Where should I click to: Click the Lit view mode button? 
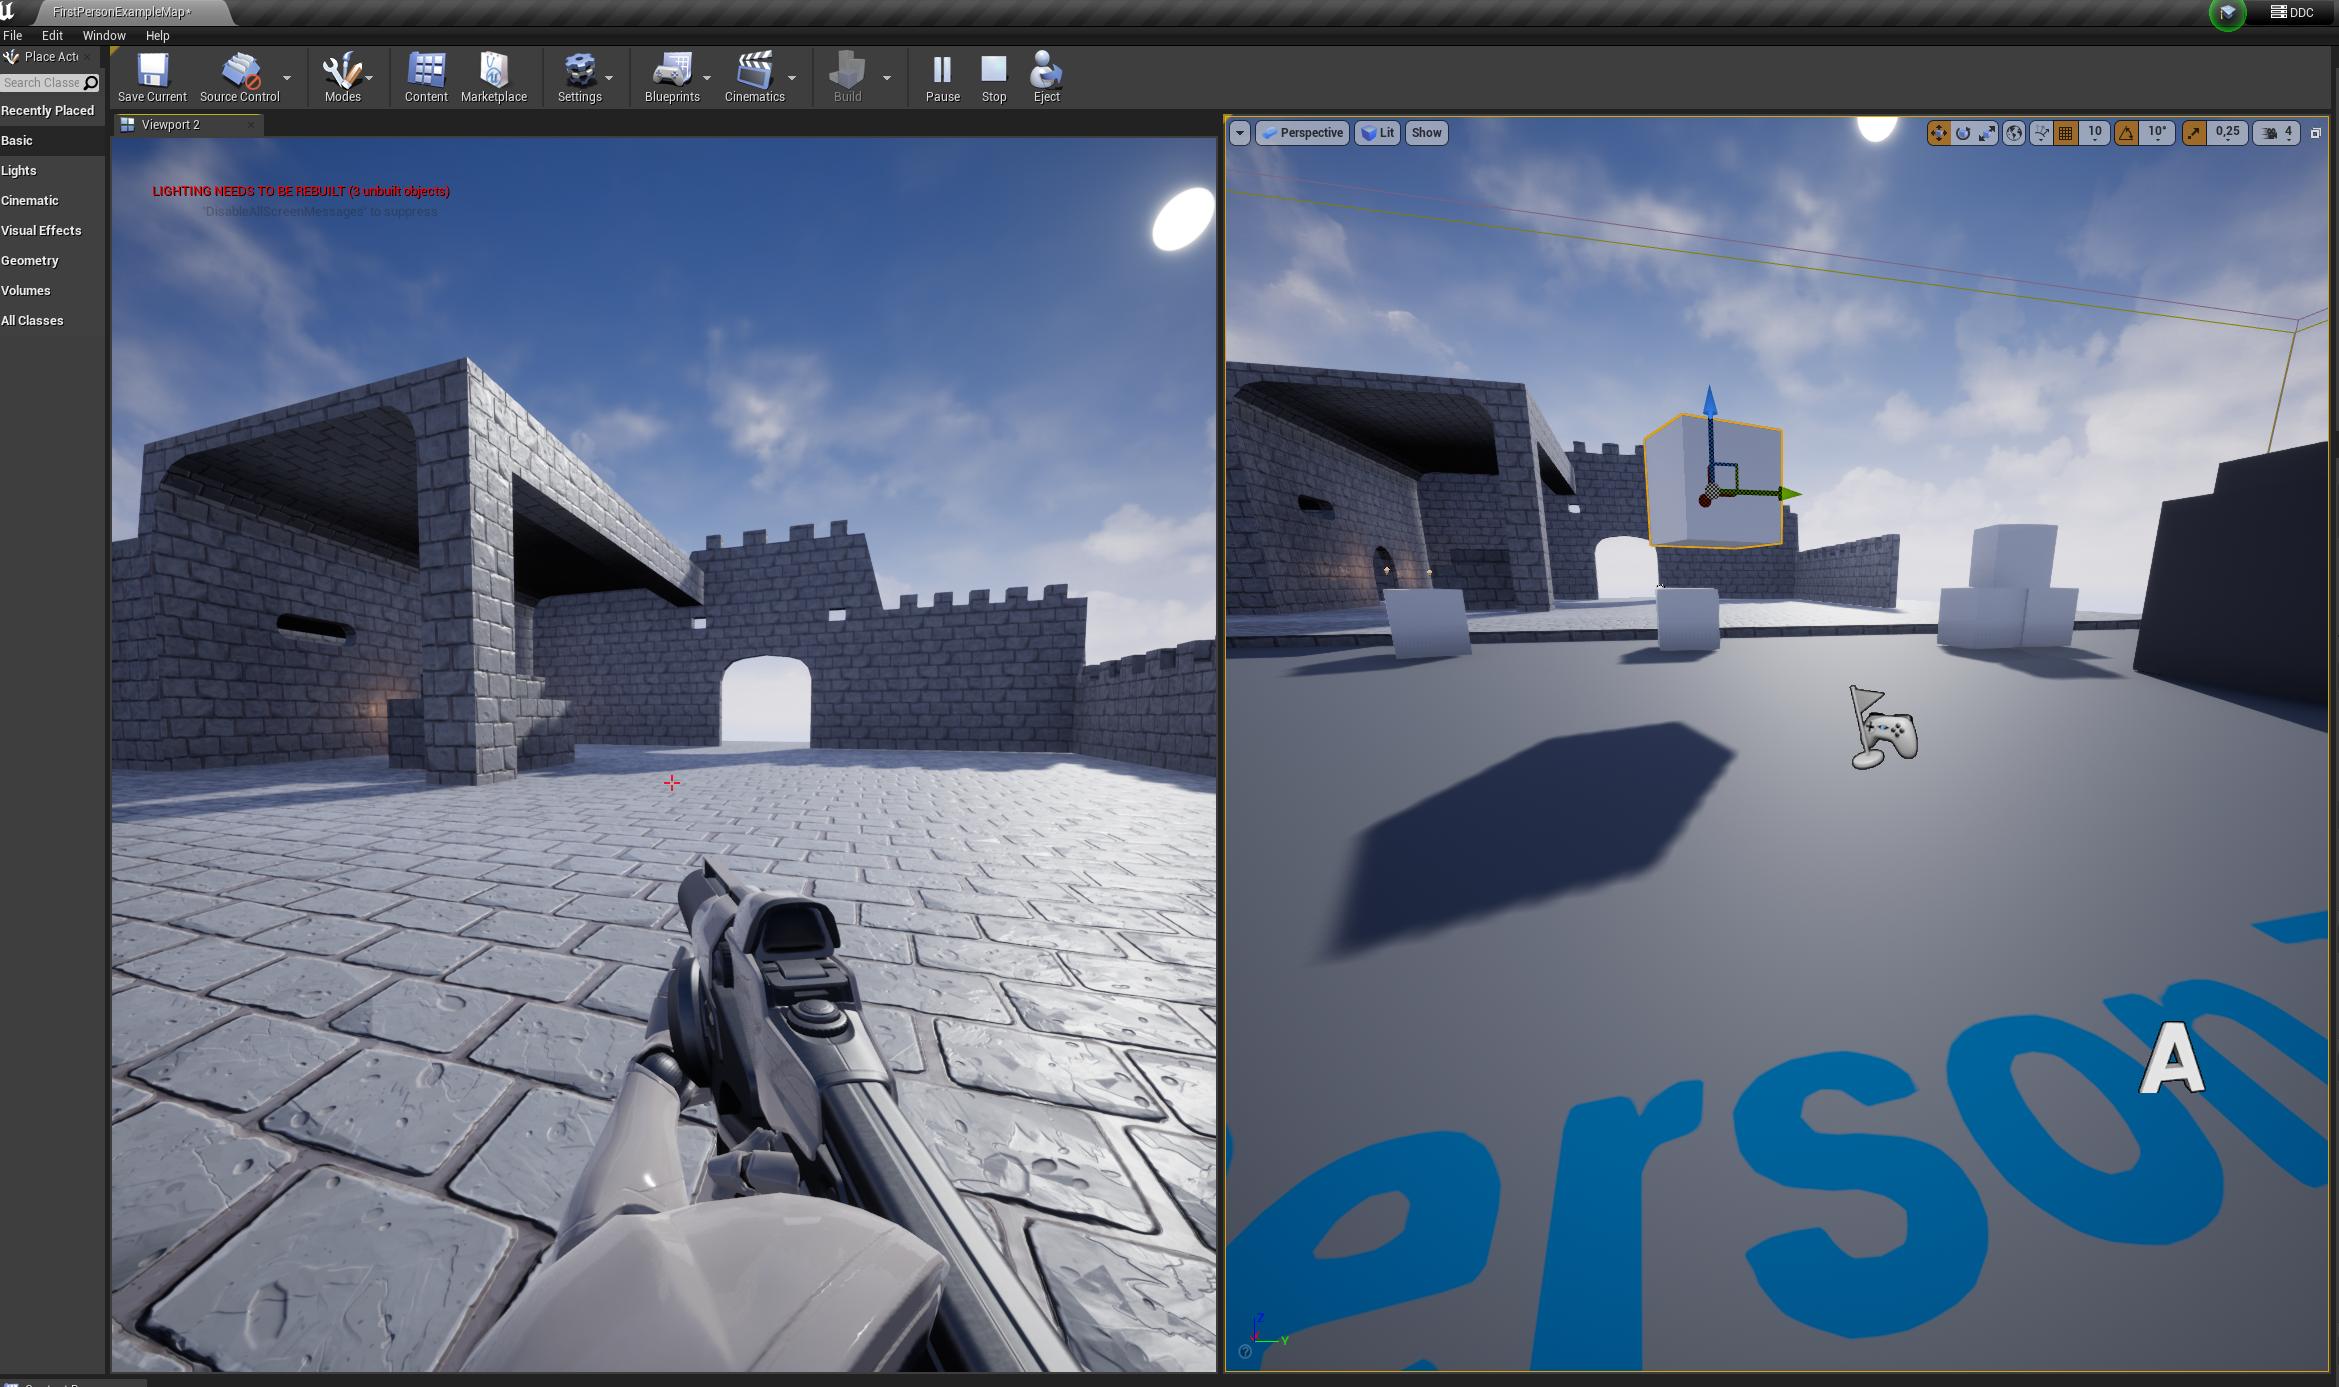(1377, 133)
